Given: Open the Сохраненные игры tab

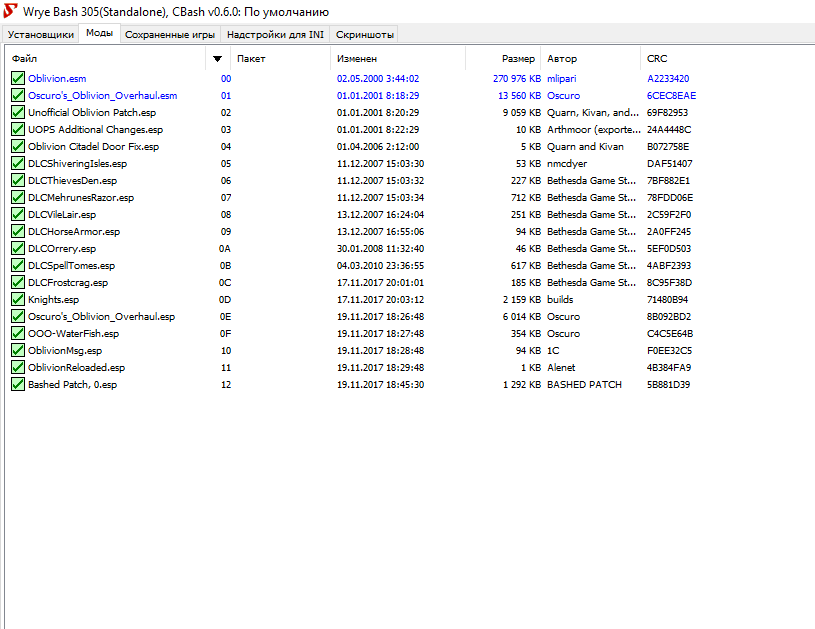Looking at the screenshot, I should pyautogui.click(x=170, y=34).
